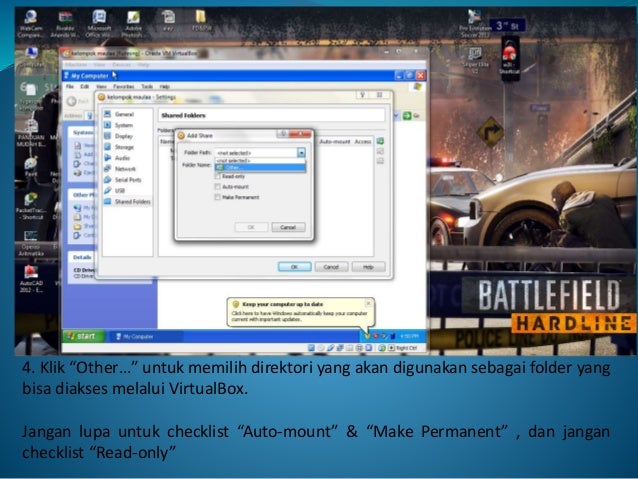Open the Edit menu in My Computer
This screenshot has height=479, width=638.
tap(84, 87)
